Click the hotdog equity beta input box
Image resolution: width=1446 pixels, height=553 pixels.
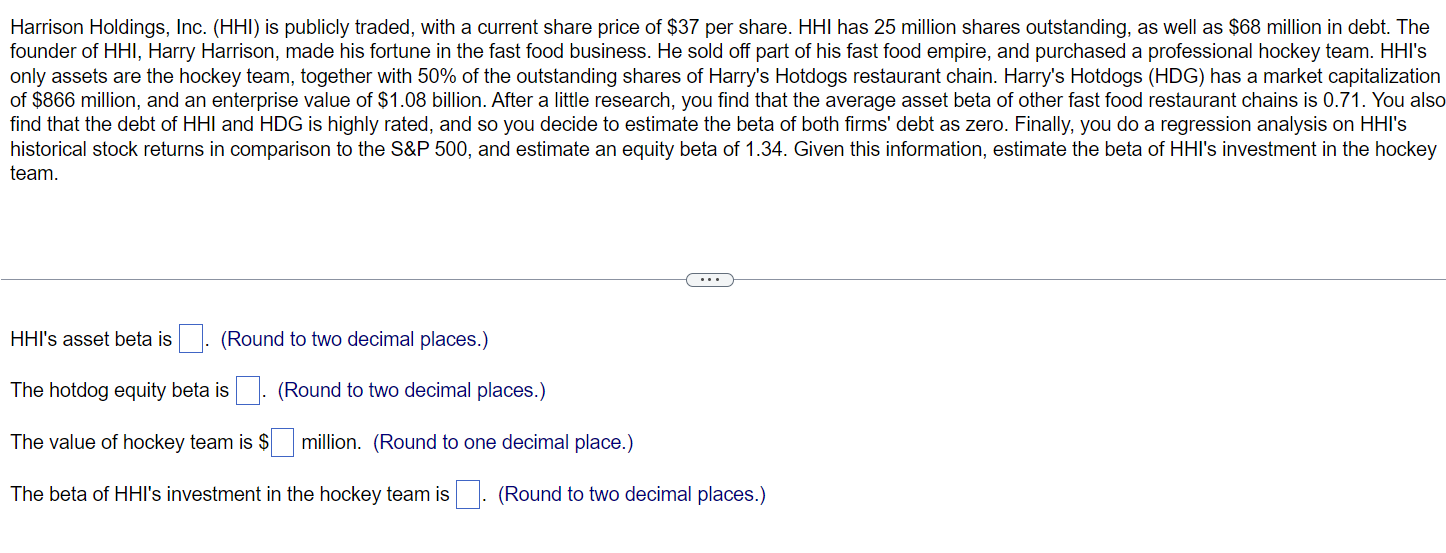click(x=248, y=390)
